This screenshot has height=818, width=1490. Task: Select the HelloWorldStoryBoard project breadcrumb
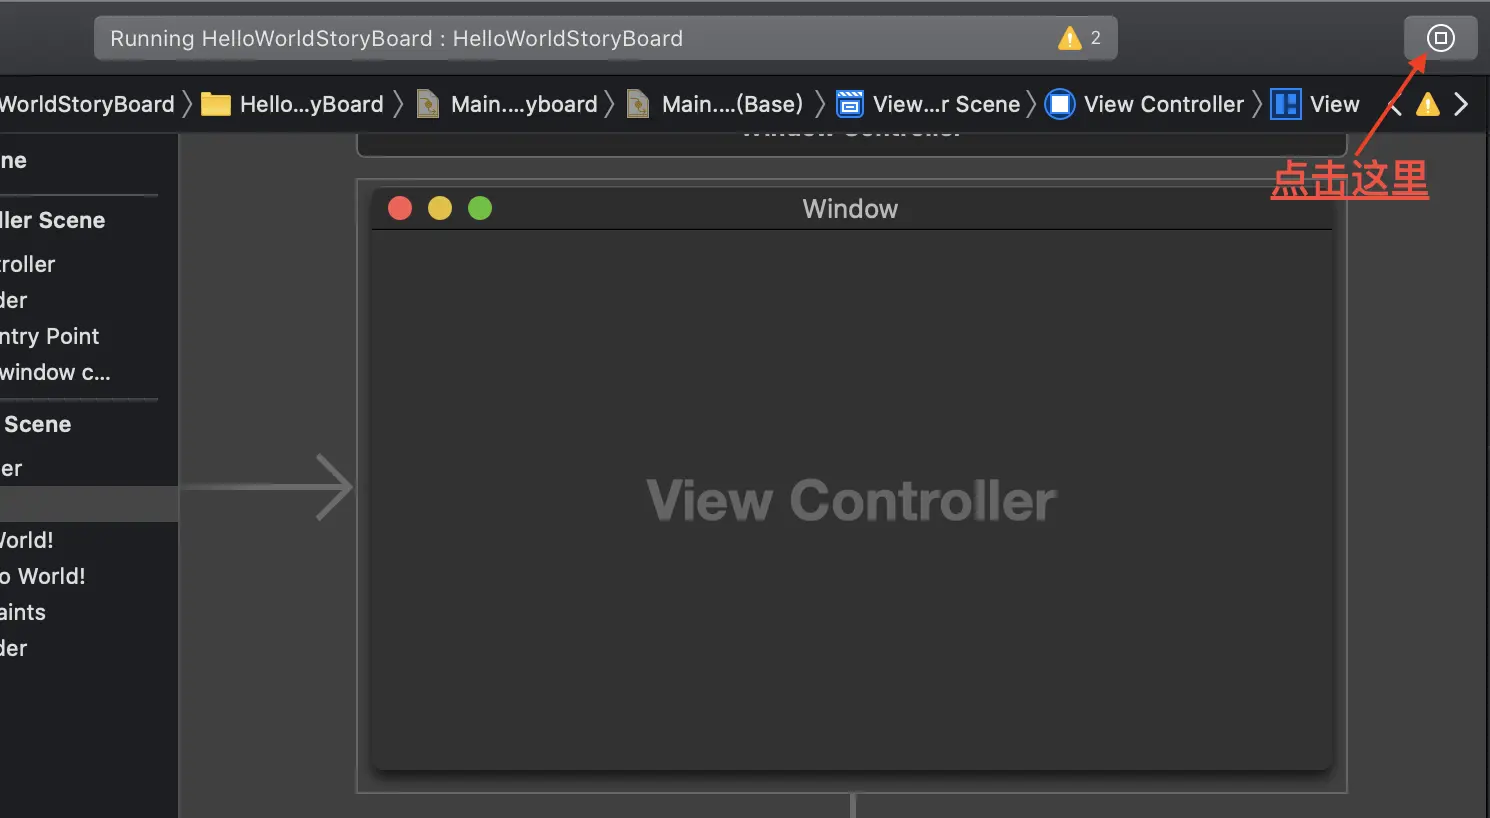click(x=87, y=103)
